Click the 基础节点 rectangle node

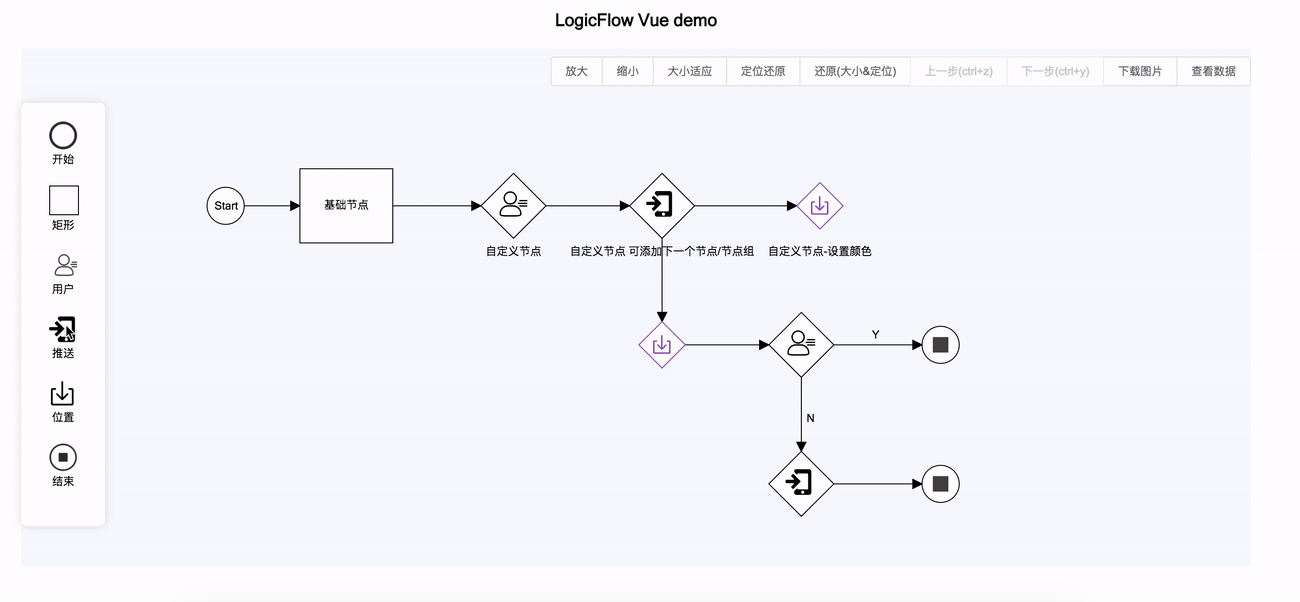click(345, 205)
